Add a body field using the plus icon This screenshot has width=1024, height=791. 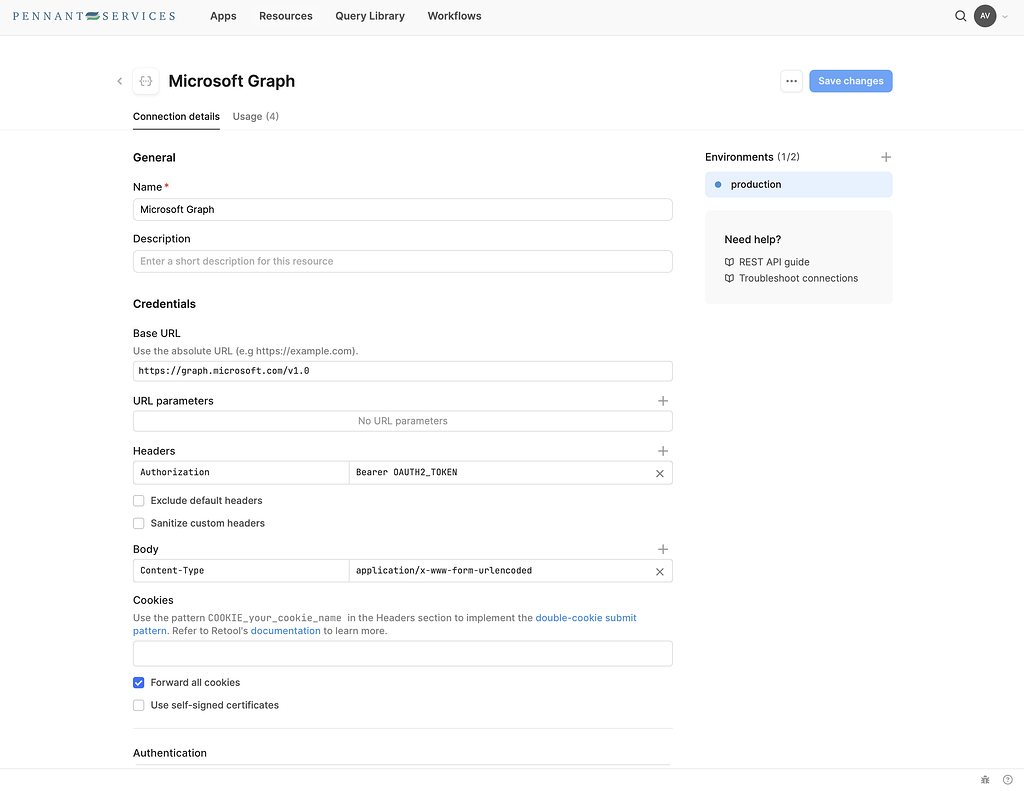tap(662, 548)
